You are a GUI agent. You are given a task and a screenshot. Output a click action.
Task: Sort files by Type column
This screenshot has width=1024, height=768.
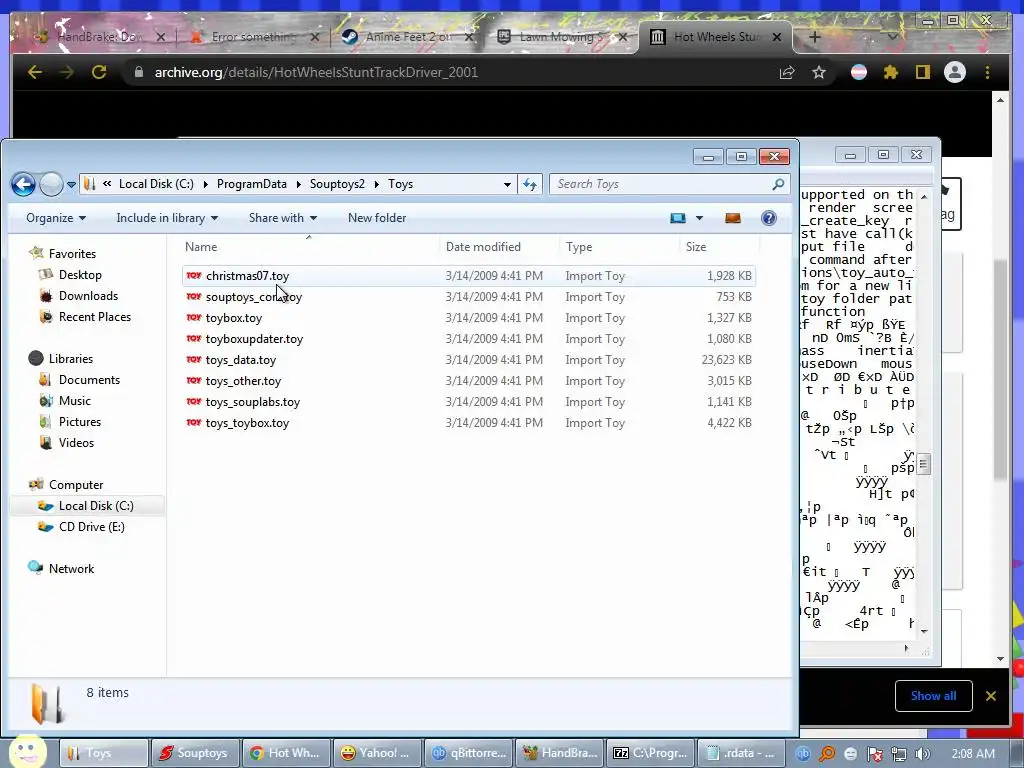(619, 247)
